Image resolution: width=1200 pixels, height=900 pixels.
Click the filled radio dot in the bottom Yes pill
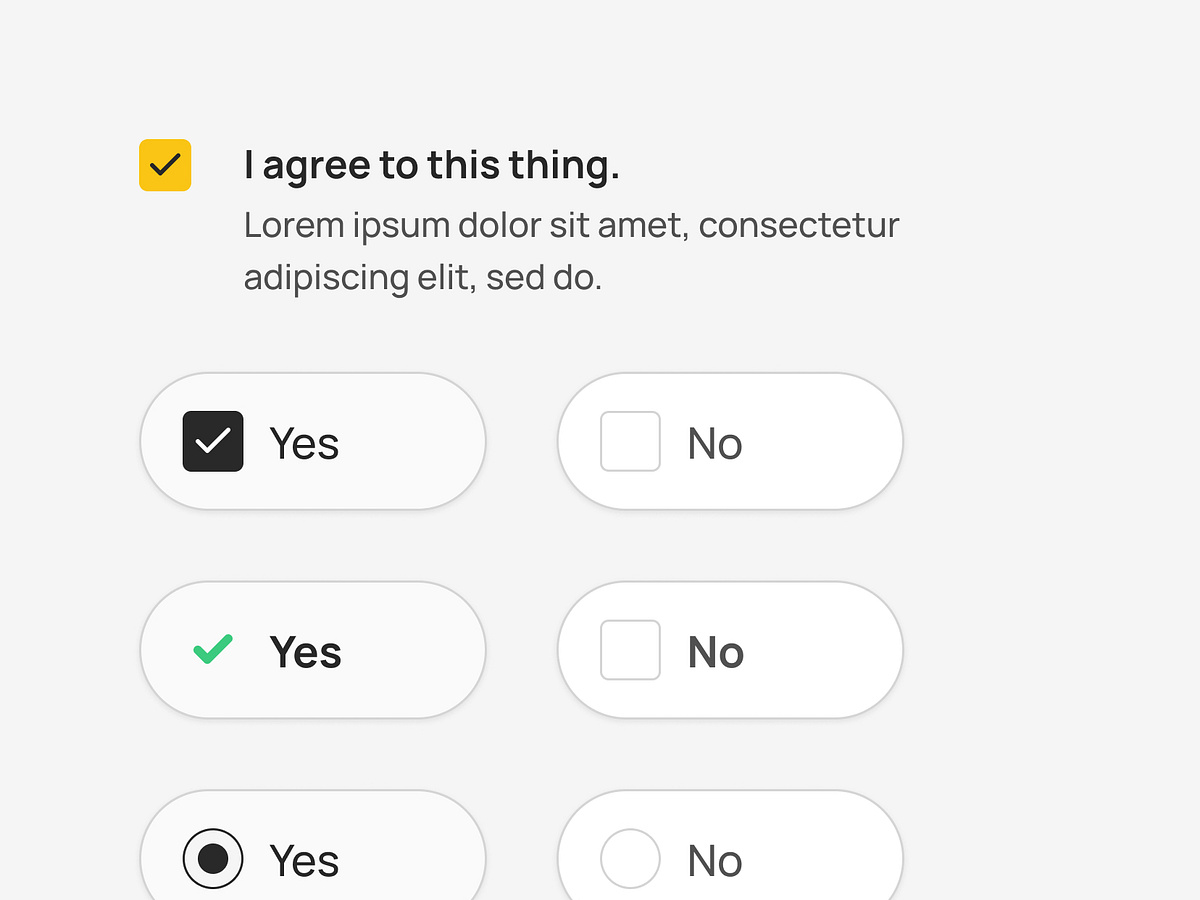(x=213, y=858)
